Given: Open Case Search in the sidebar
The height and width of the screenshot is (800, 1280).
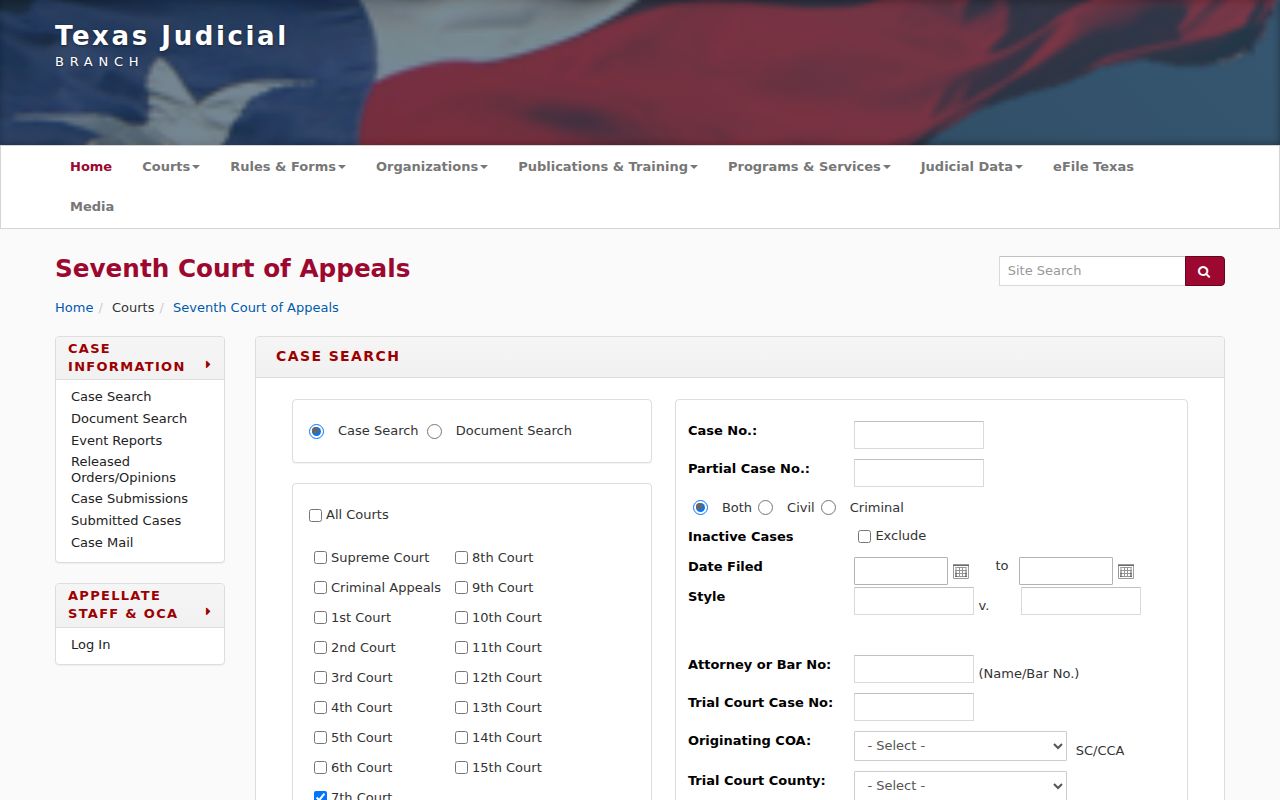Looking at the screenshot, I should coord(111,397).
